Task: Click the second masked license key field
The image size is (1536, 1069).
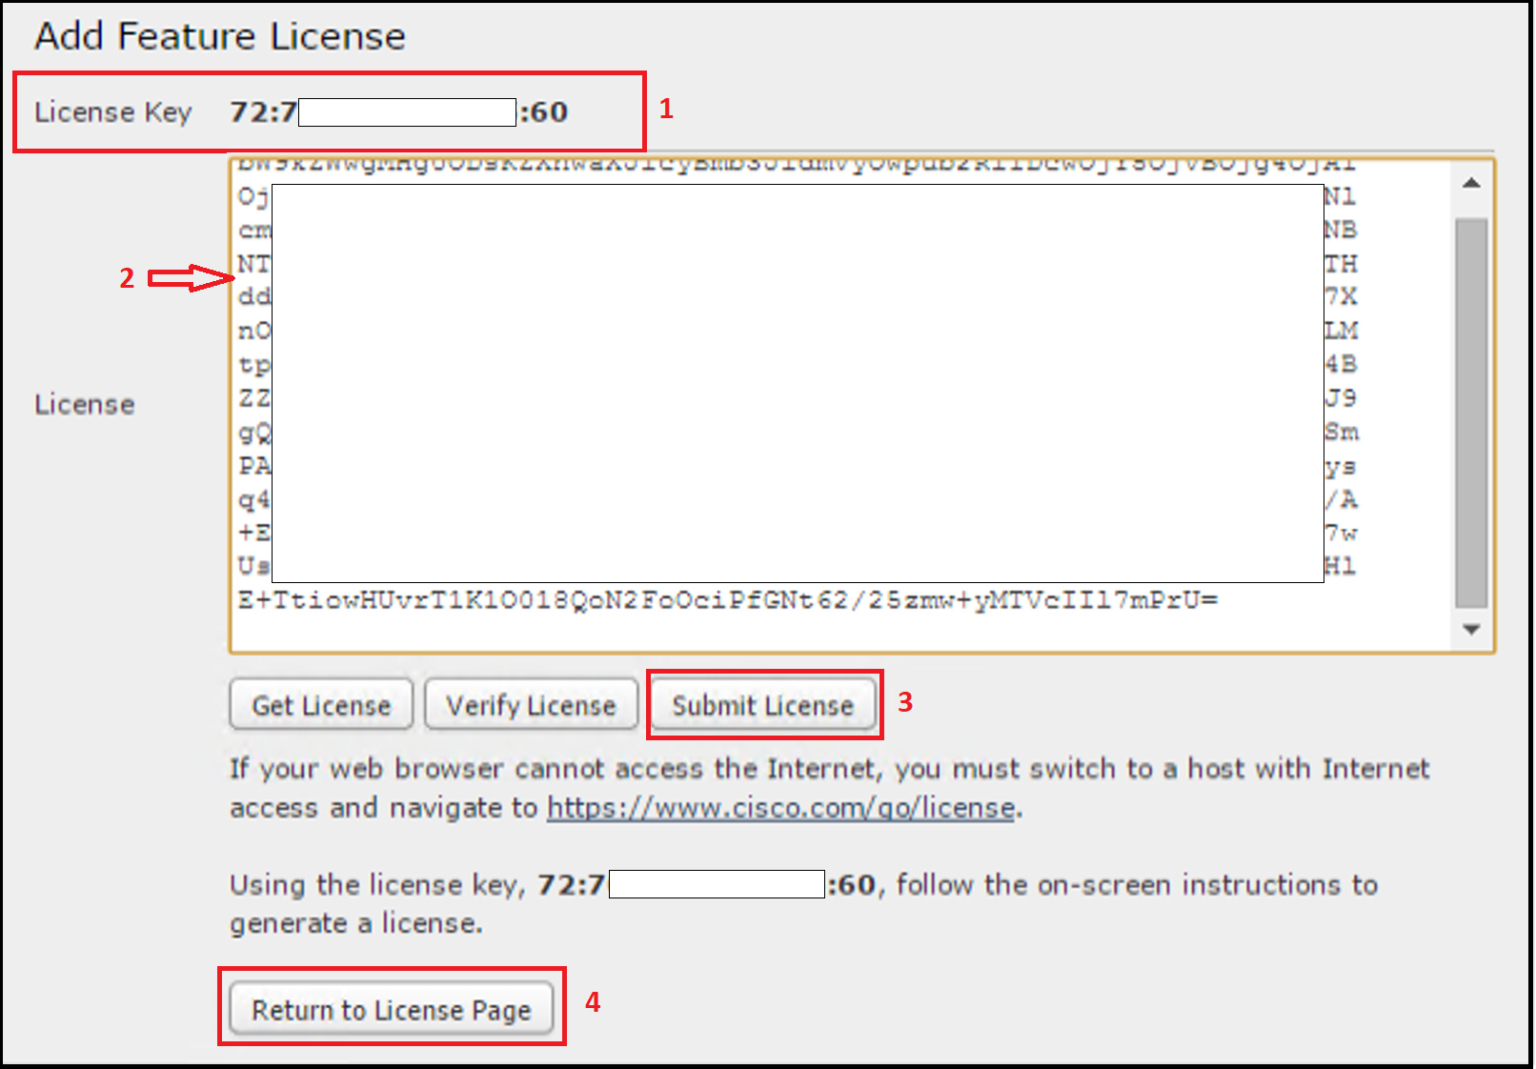Action: click(714, 884)
